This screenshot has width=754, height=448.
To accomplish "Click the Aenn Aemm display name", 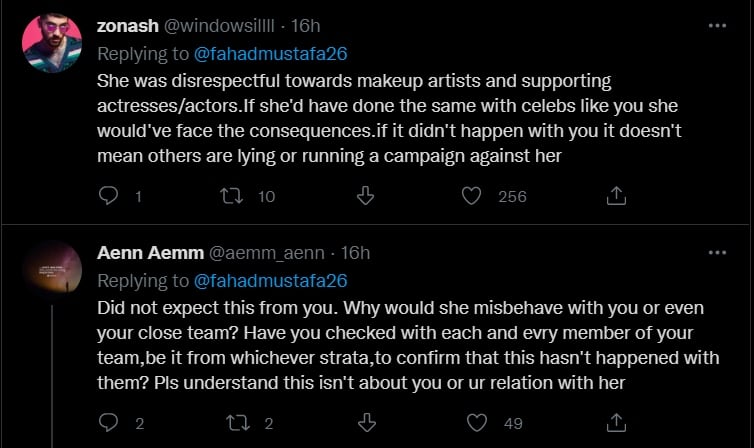I will [145, 253].
